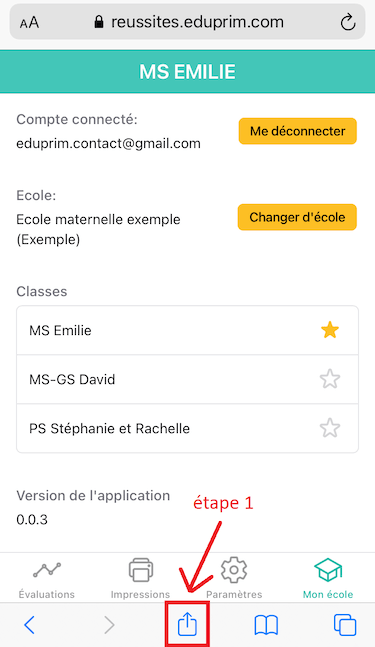Tap the Safari share icon
The height and width of the screenshot is (647, 375).
pos(187,624)
